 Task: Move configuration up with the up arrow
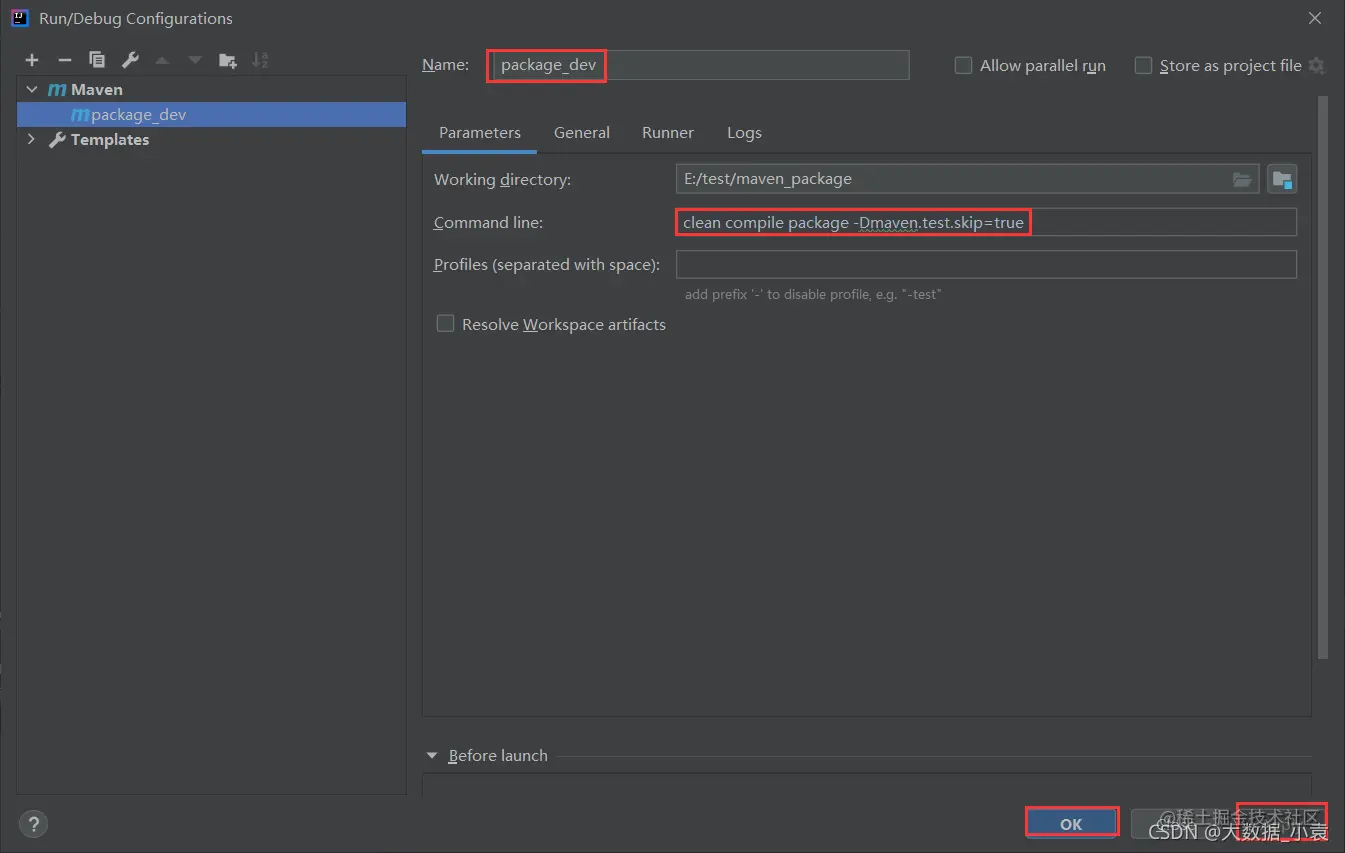pos(162,60)
